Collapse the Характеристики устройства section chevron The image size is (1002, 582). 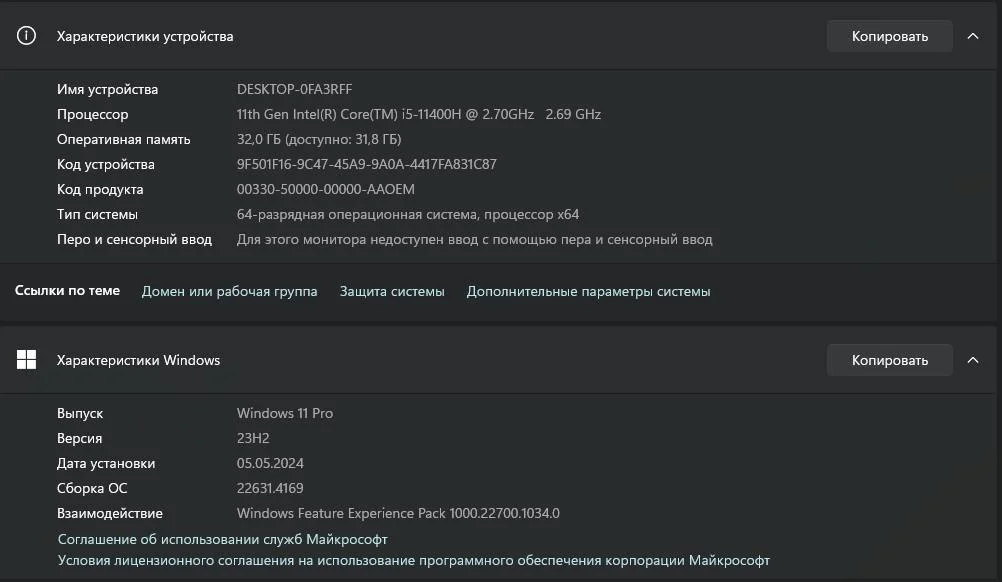[973, 36]
